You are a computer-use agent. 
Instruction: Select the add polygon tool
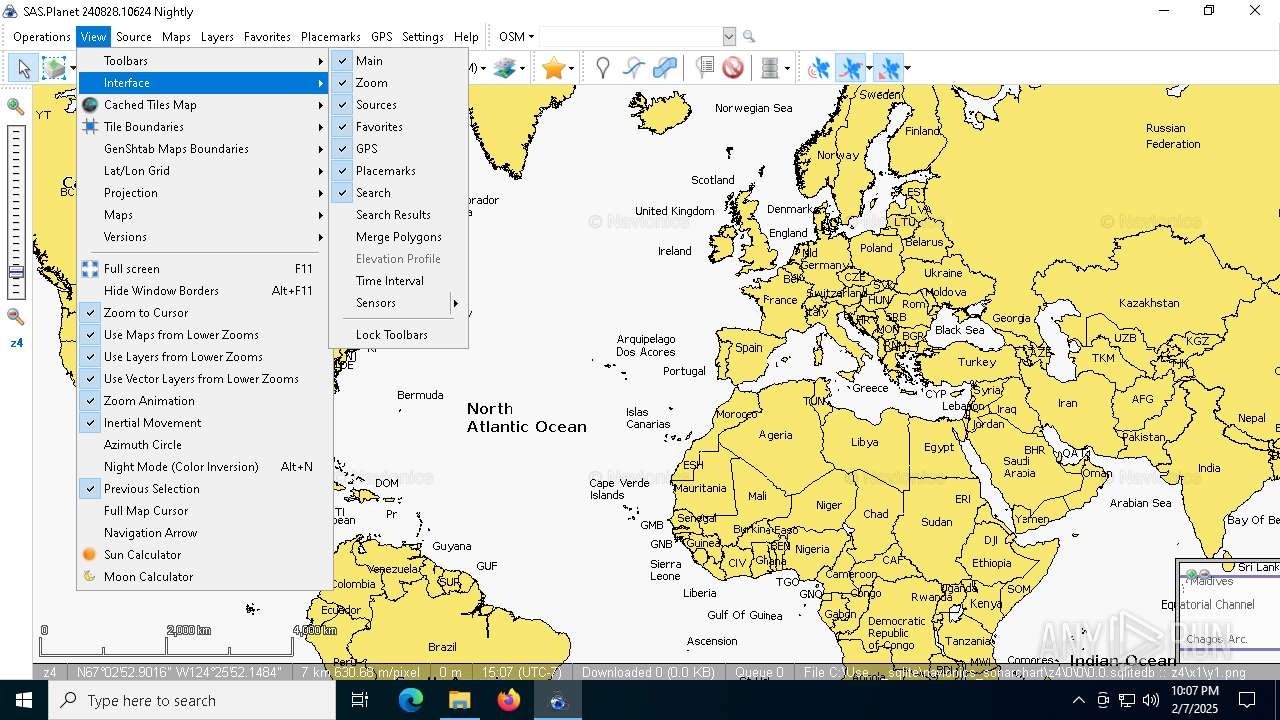coord(665,68)
